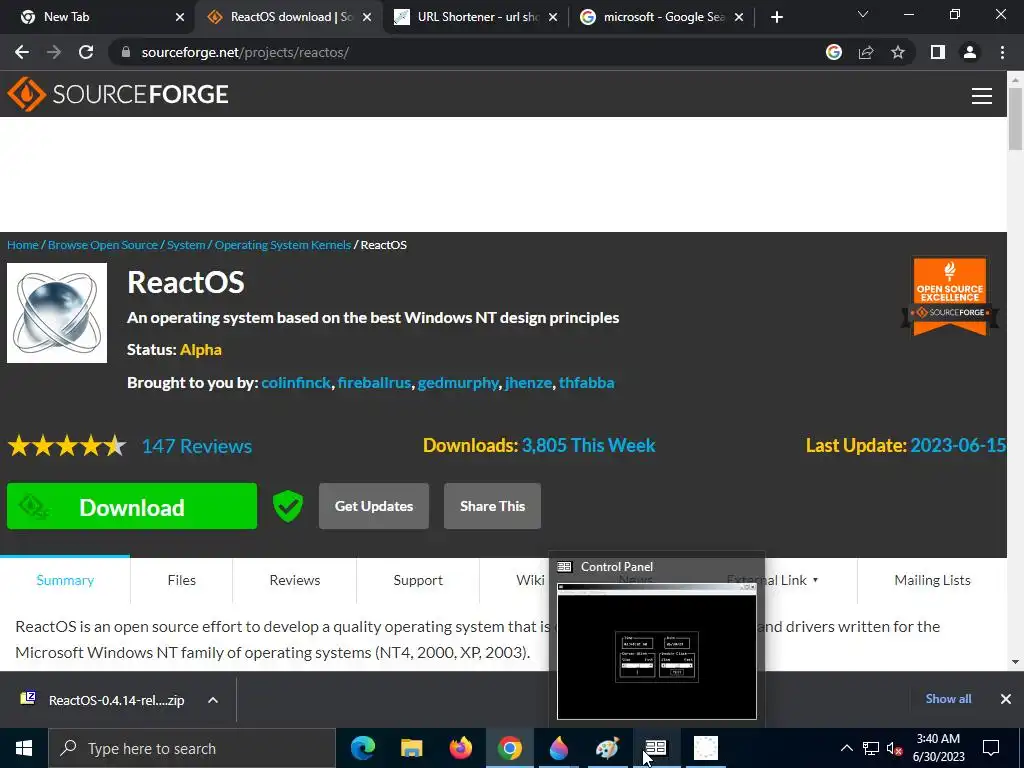Click the green Download button

[132, 506]
